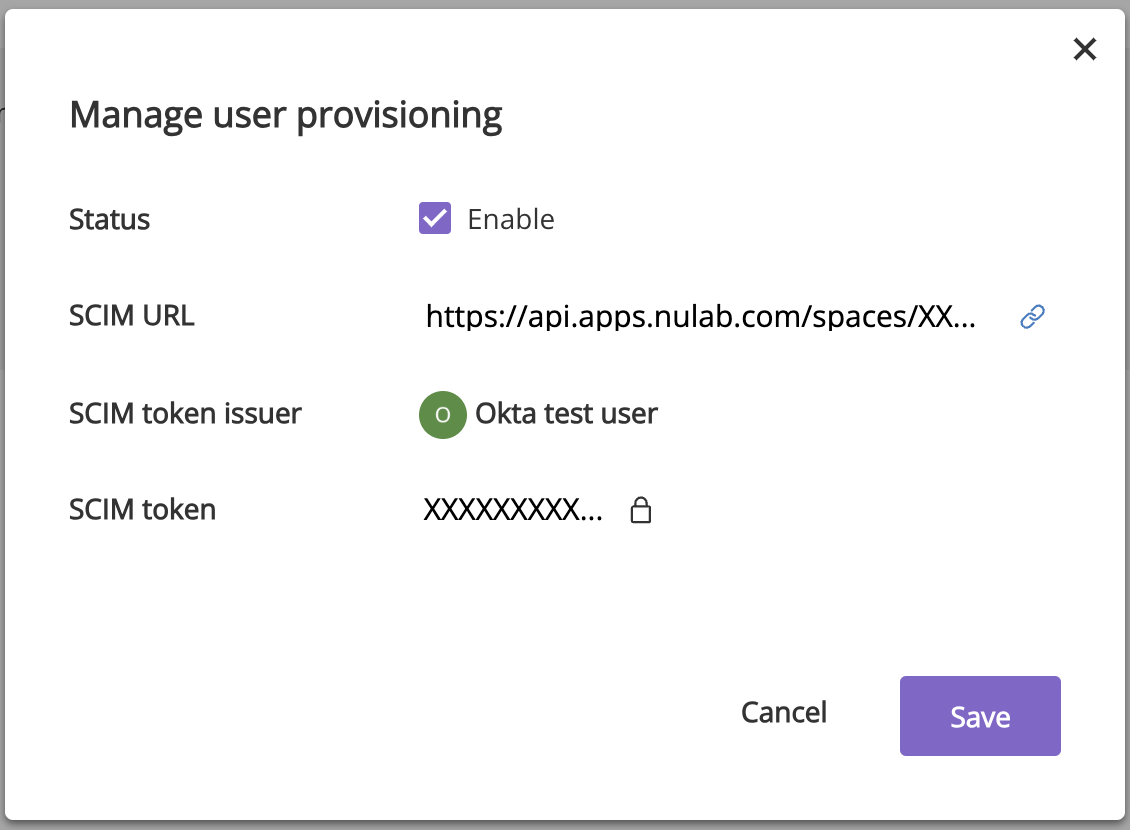The height and width of the screenshot is (830, 1130).
Task: Click the letter O inside the avatar
Action: coord(443,415)
